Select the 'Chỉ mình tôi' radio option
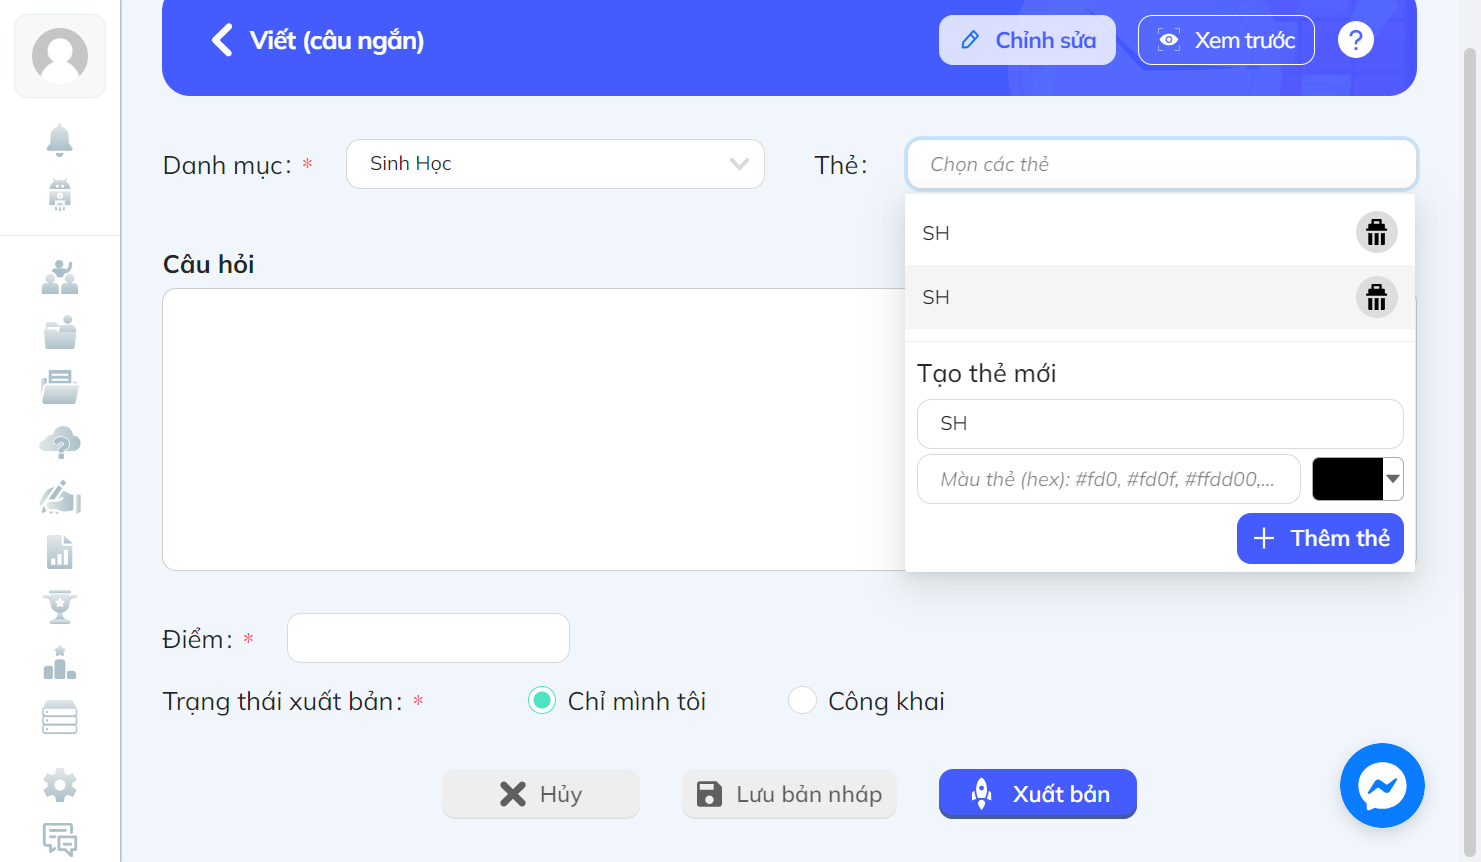This screenshot has width=1481, height=862. click(542, 701)
